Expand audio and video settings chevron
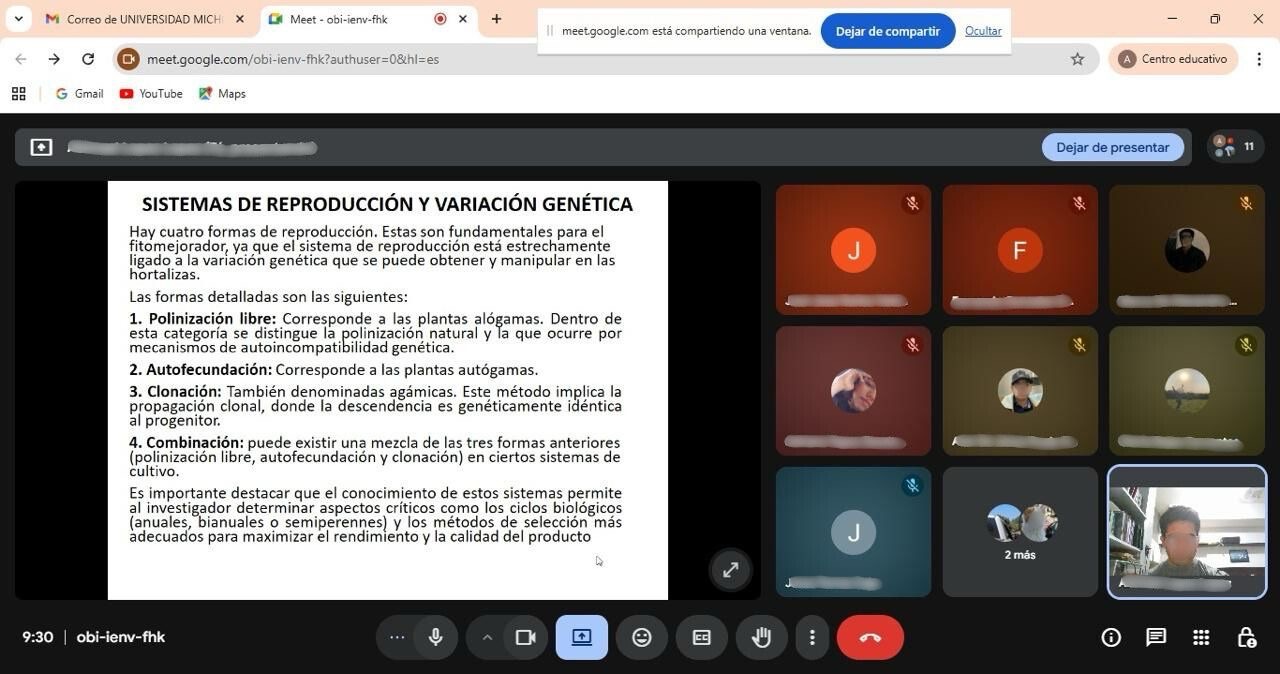The width and height of the screenshot is (1280, 674). [x=487, y=637]
